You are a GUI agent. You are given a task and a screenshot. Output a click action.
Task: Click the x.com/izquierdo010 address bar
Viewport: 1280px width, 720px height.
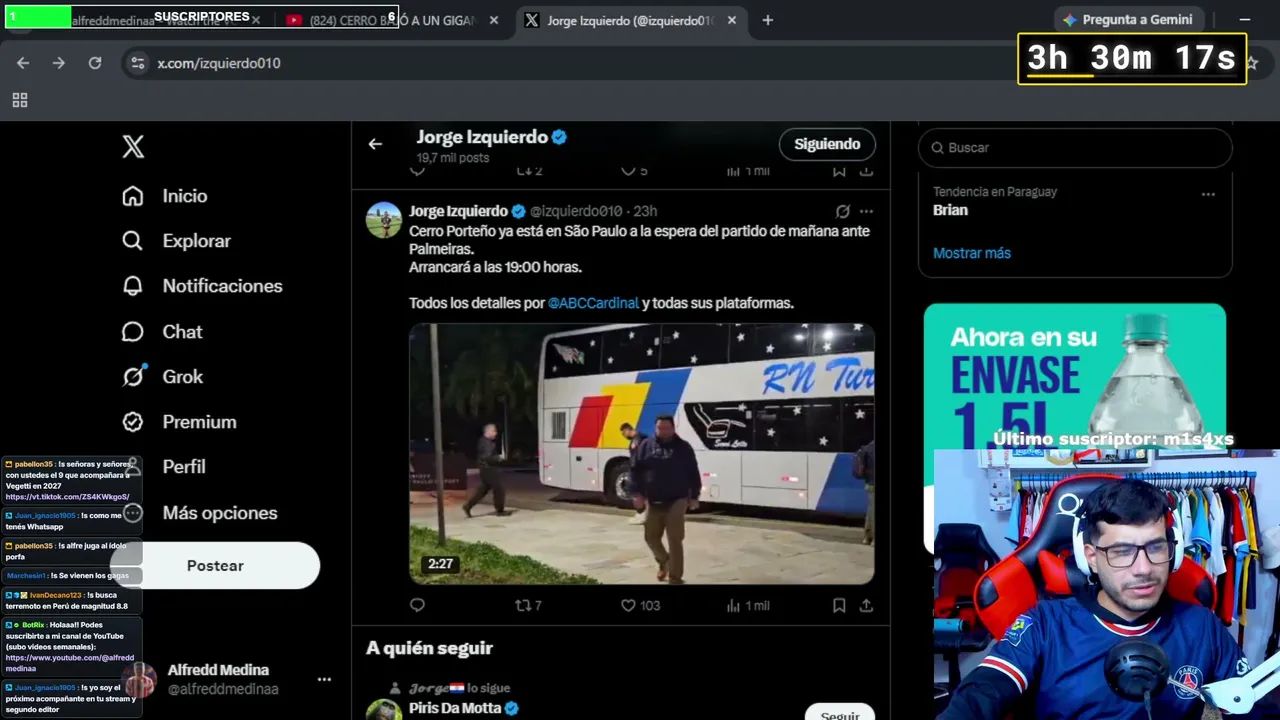218,63
